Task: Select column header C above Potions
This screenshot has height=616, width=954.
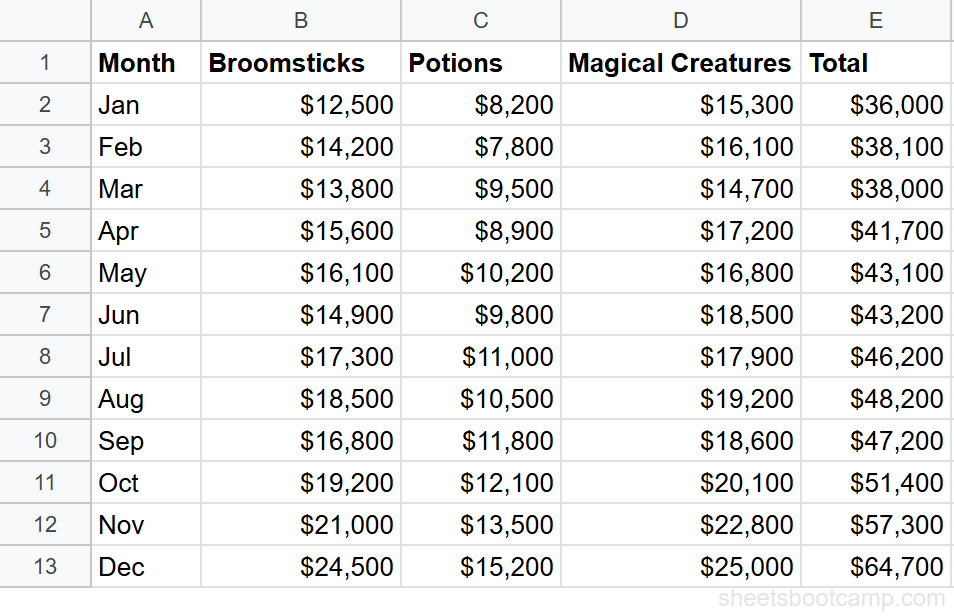Action: pyautogui.click(x=480, y=20)
